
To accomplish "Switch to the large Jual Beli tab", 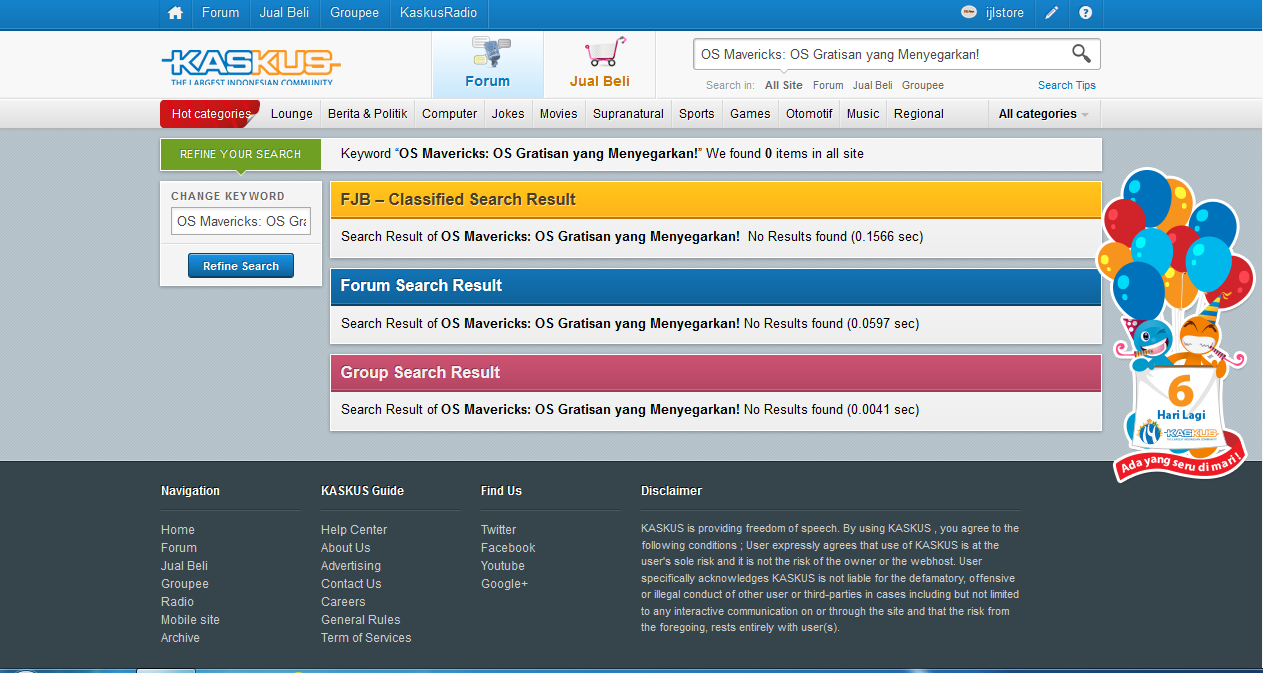I will (600, 65).
